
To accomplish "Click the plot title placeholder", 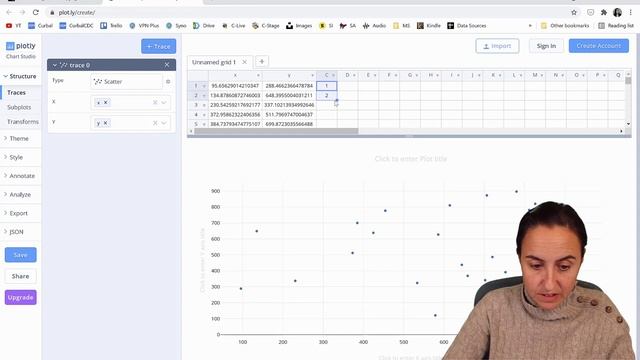I will click(411, 159).
